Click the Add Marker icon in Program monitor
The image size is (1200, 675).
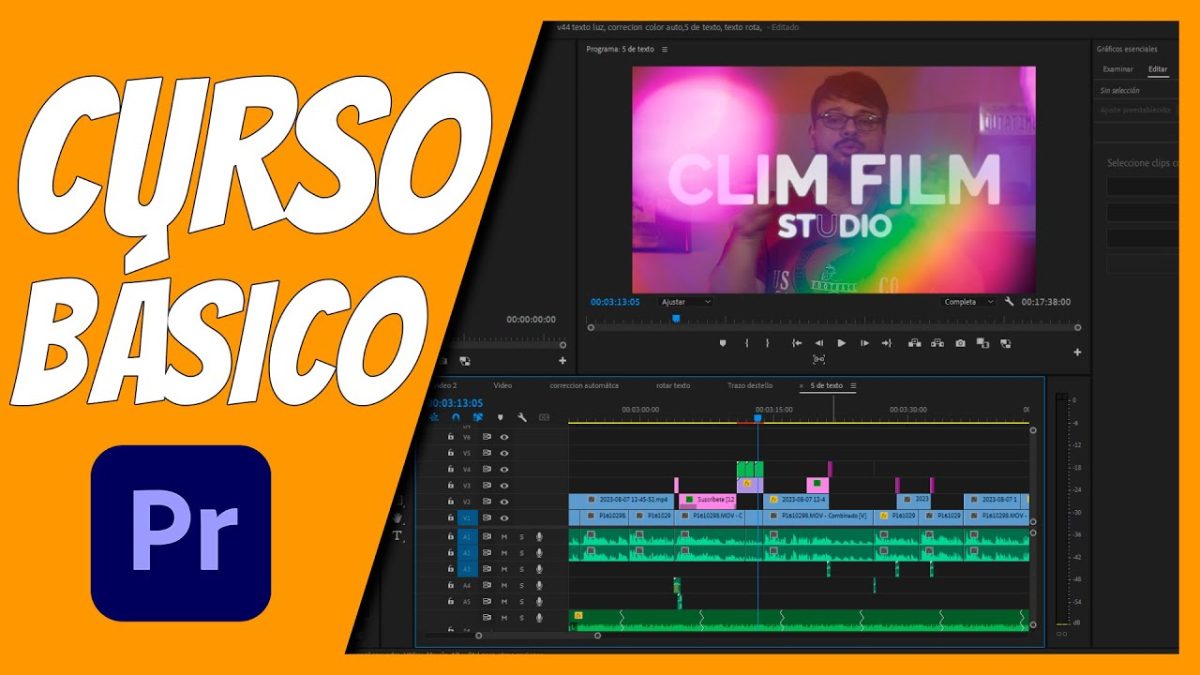tap(723, 343)
